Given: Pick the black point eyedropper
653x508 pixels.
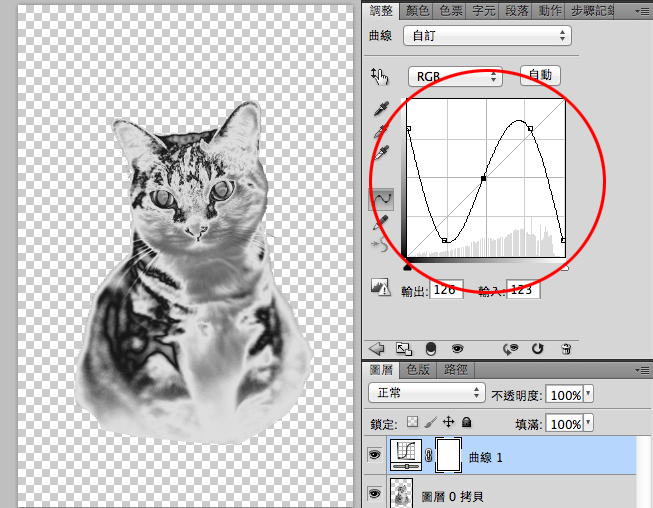Looking at the screenshot, I should pos(381,108).
